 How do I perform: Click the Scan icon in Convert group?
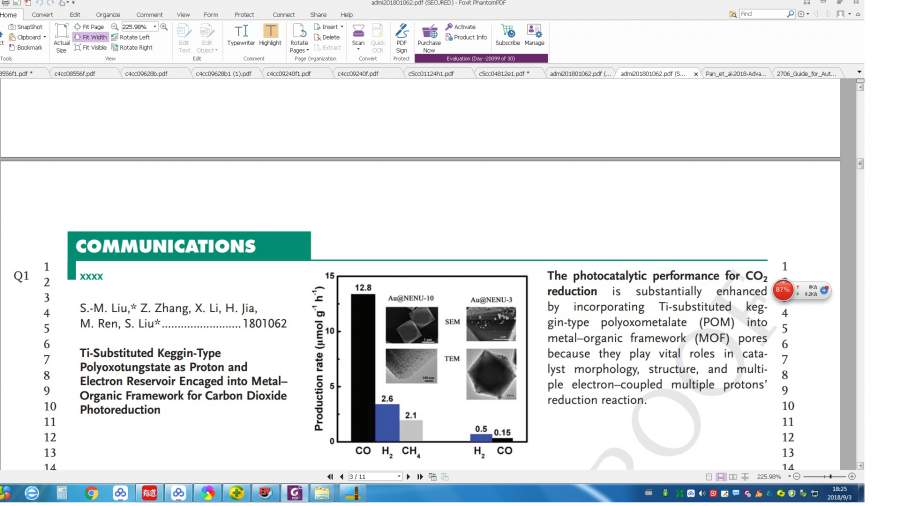[x=358, y=35]
